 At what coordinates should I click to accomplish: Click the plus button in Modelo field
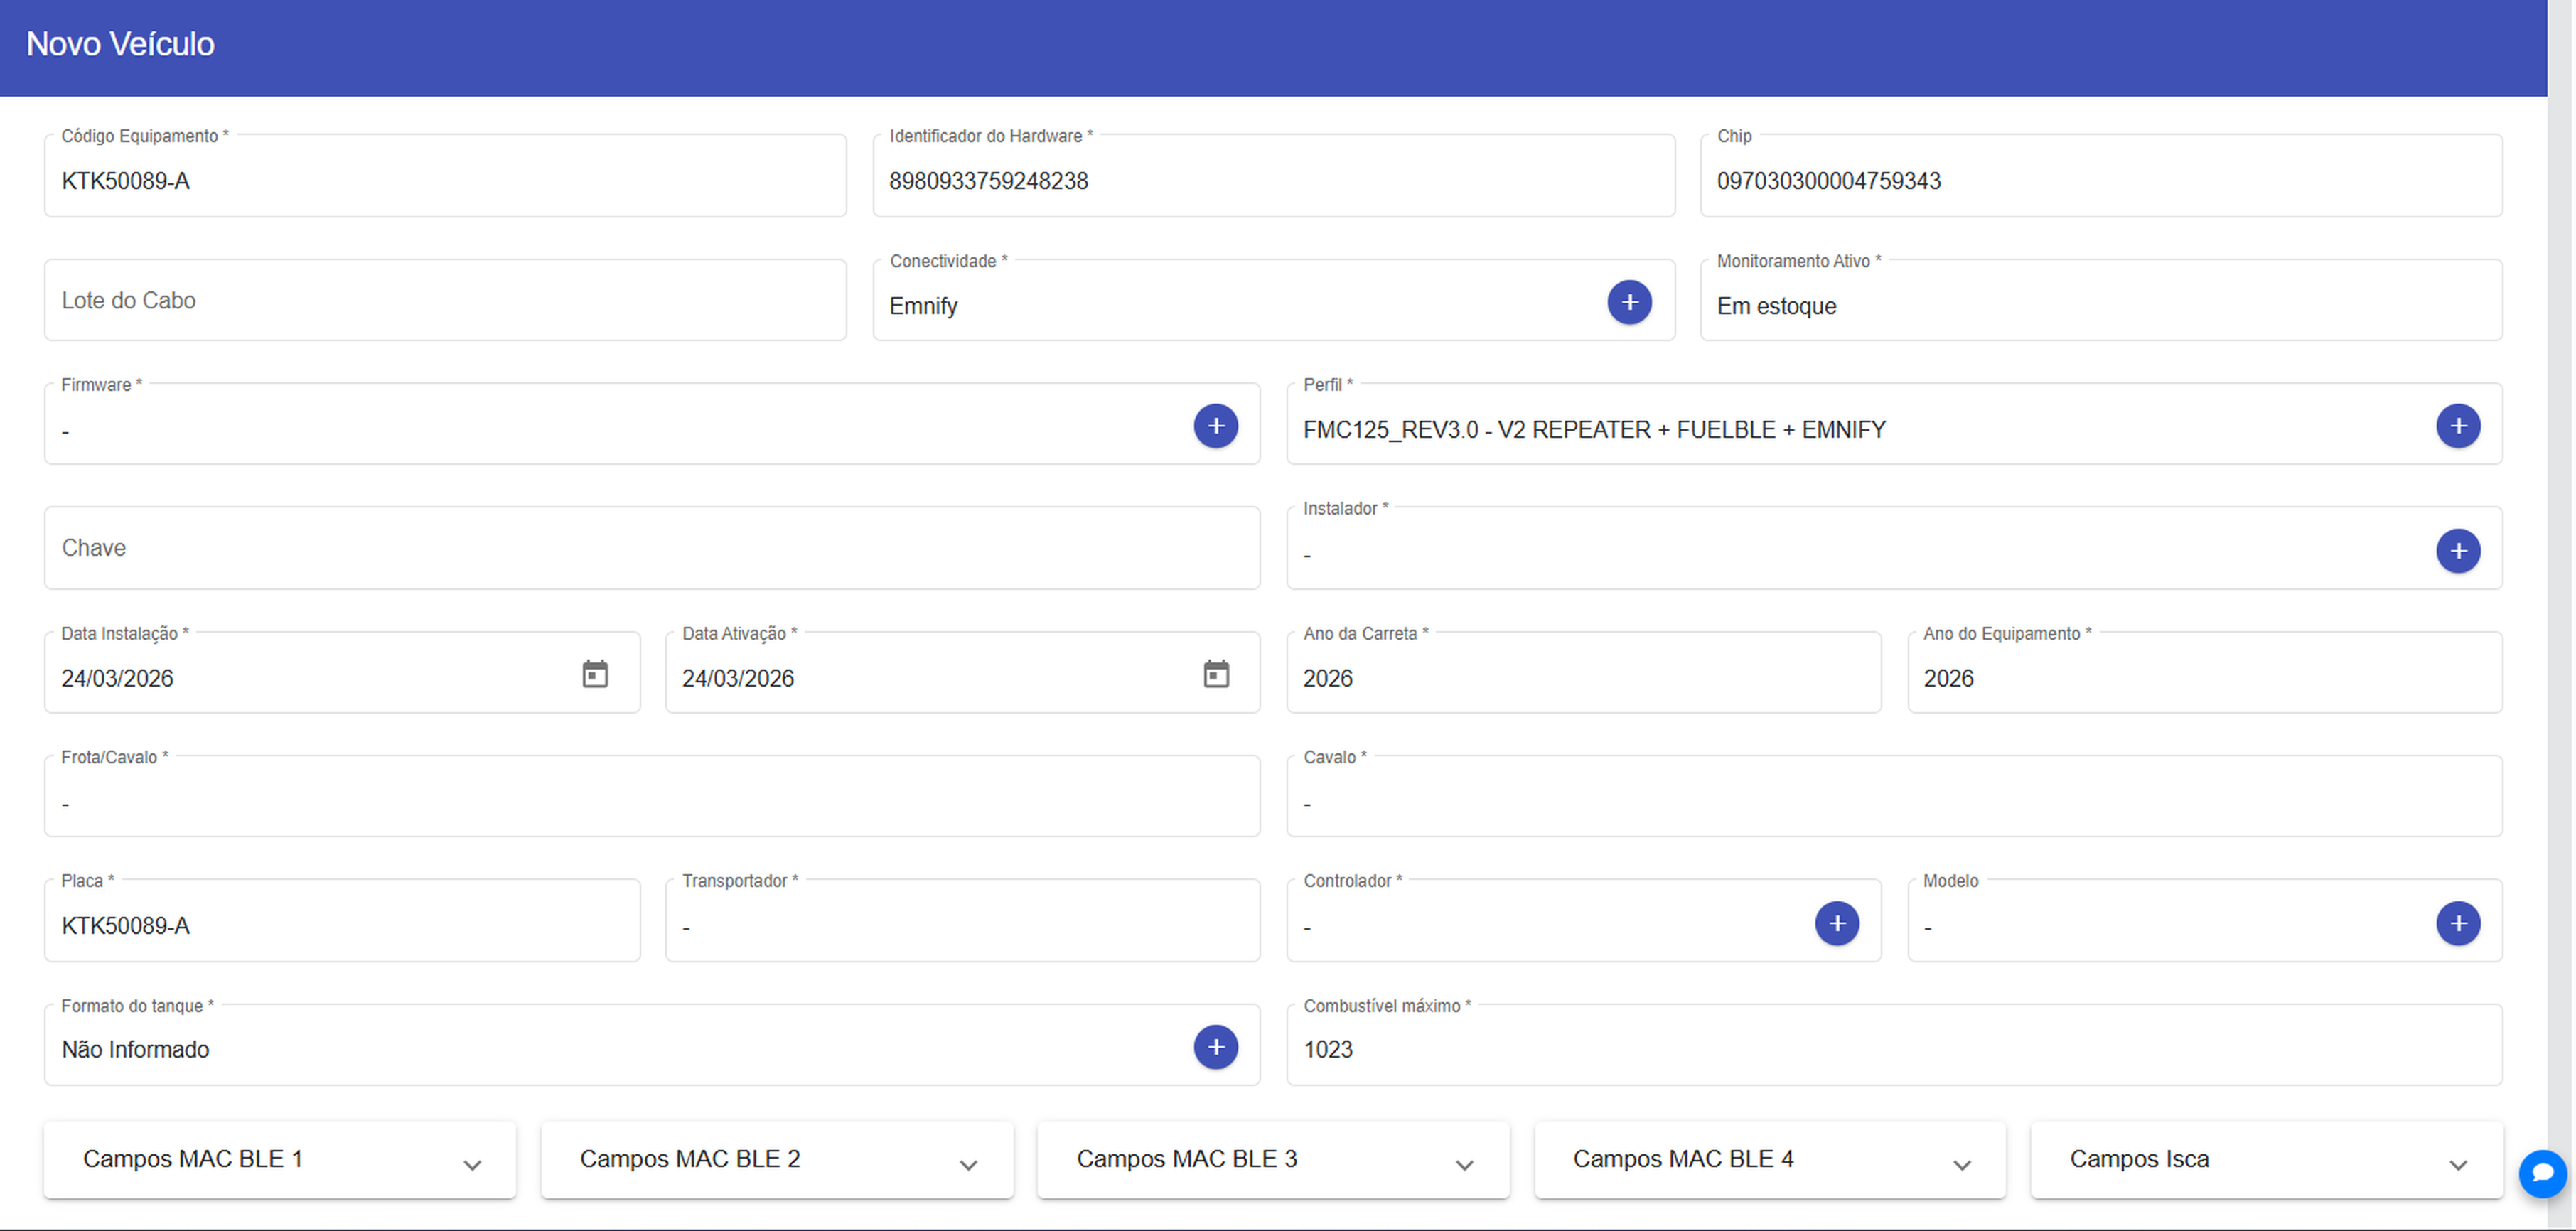2457,923
